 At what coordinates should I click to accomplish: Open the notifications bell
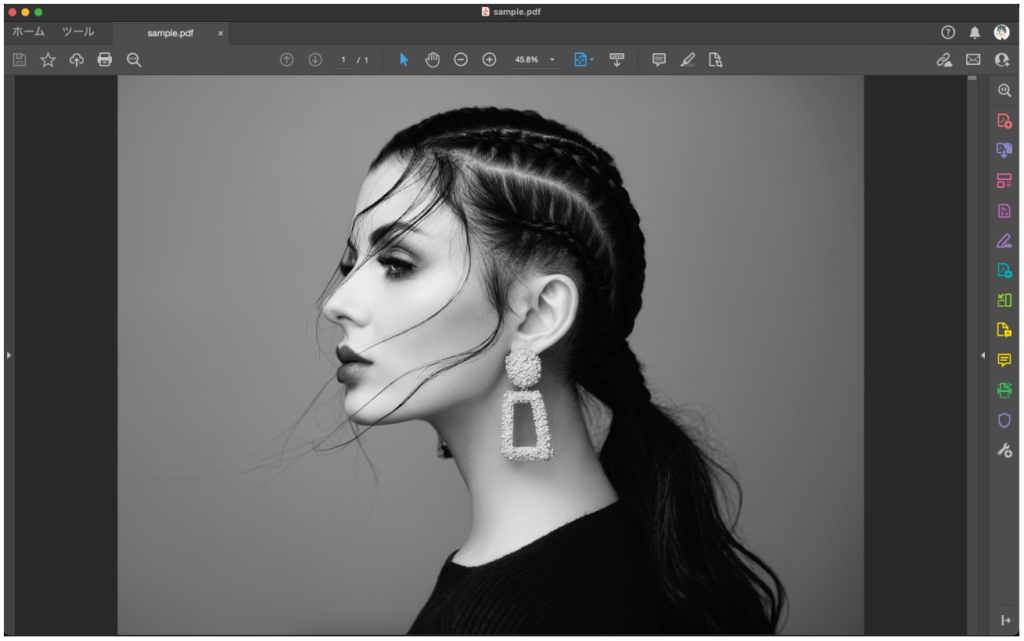[x=975, y=33]
